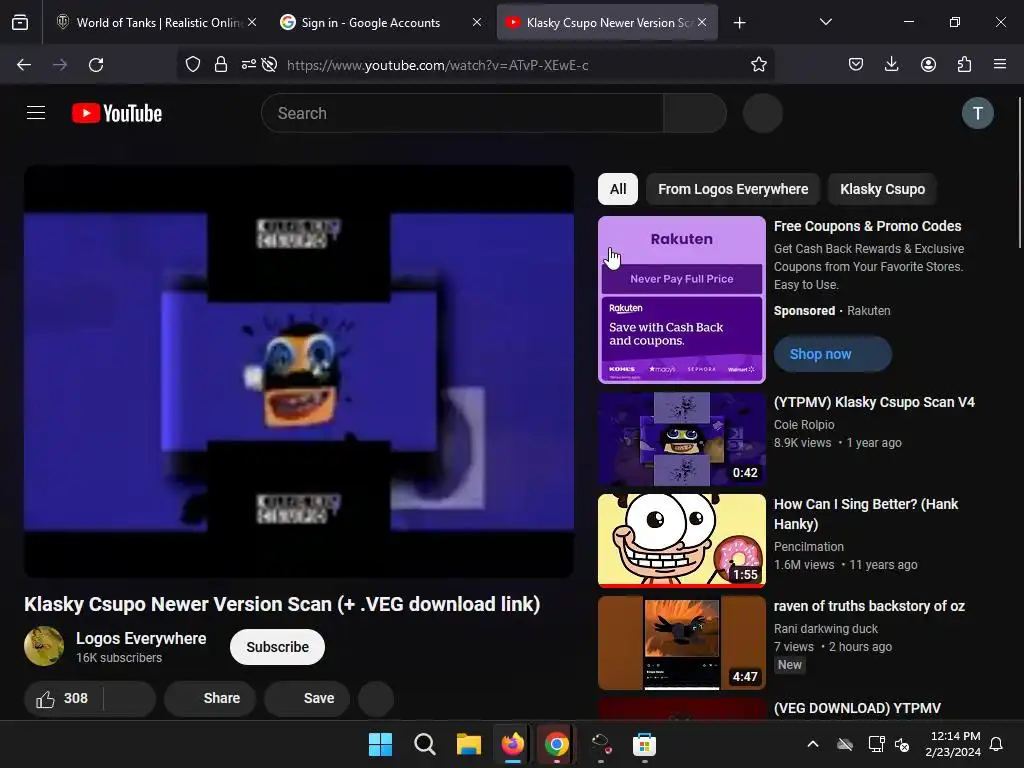Viewport: 1024px width, 768px height.
Task: Show hidden system tray icons
Action: [x=812, y=744]
